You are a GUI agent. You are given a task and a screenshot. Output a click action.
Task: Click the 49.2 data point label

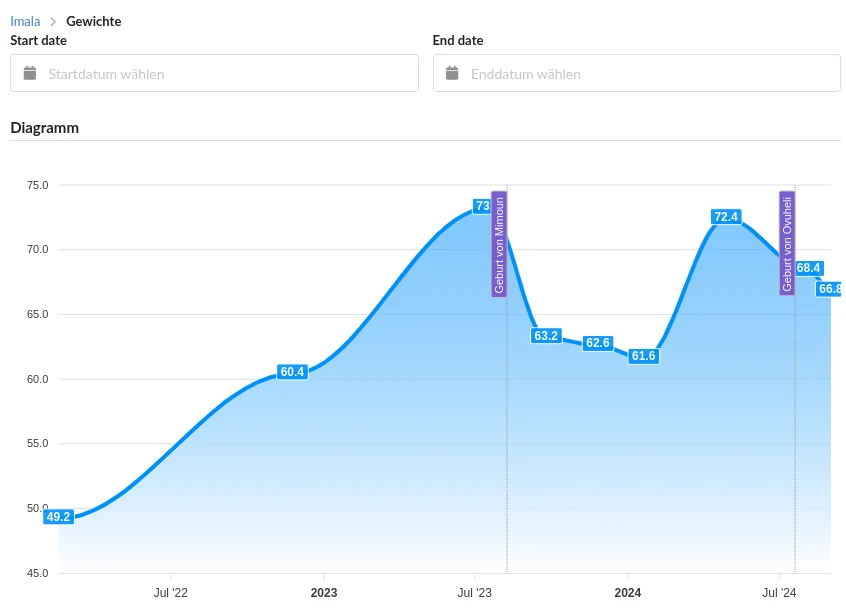coord(59,517)
